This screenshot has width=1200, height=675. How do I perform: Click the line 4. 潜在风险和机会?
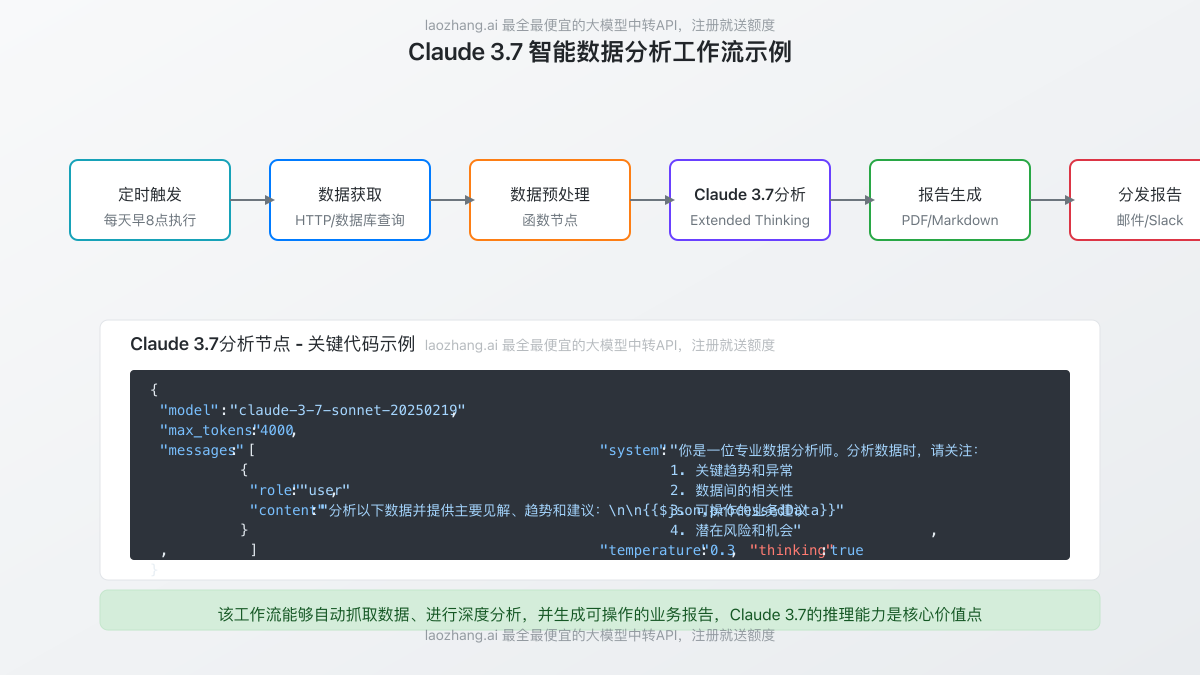coord(736,530)
